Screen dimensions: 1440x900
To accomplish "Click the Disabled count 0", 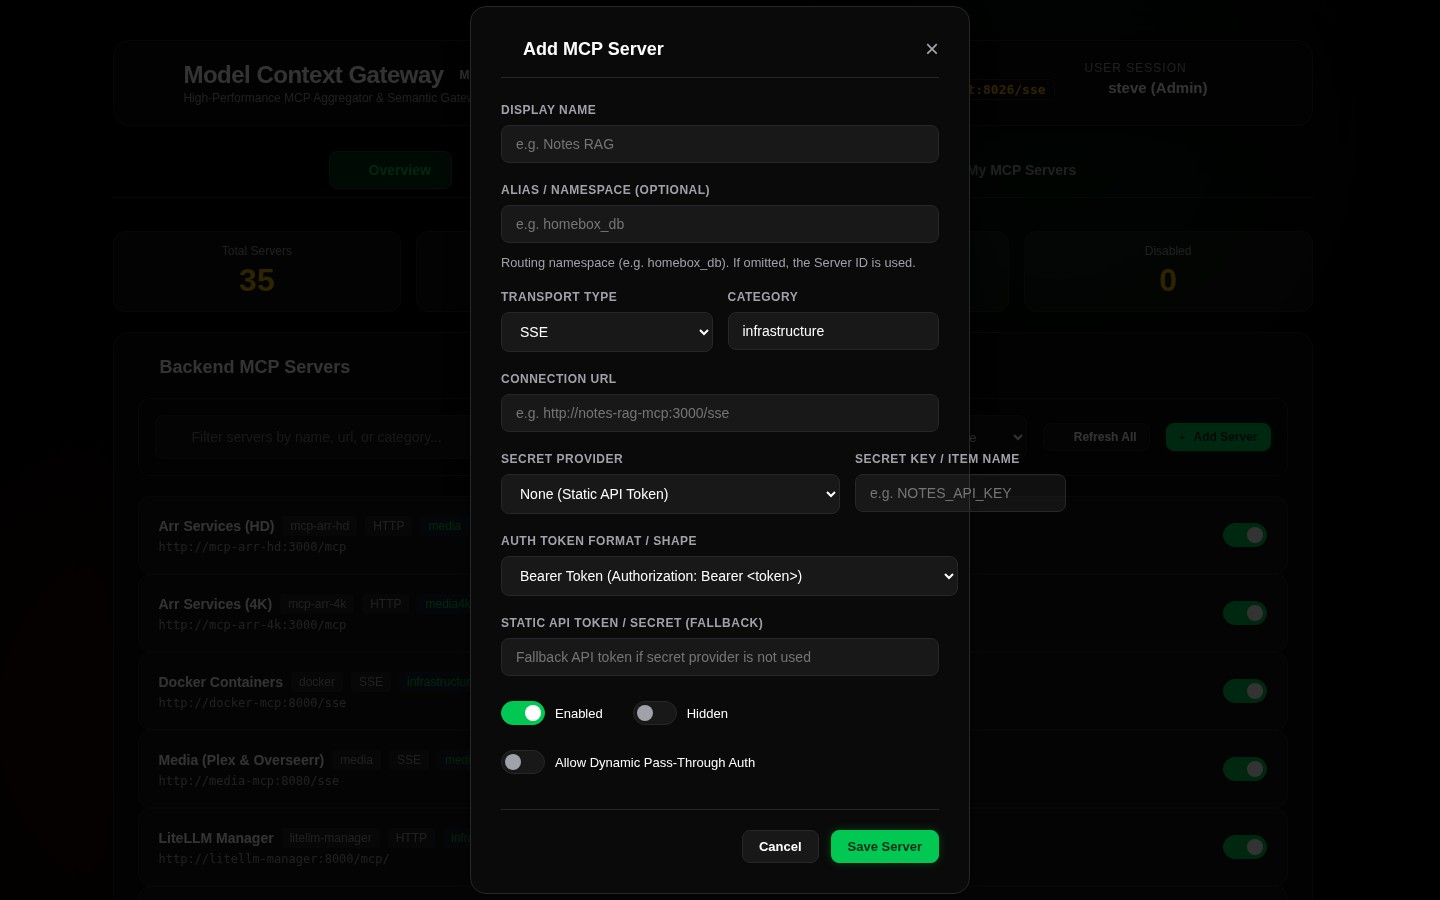I will pyautogui.click(x=1168, y=281).
